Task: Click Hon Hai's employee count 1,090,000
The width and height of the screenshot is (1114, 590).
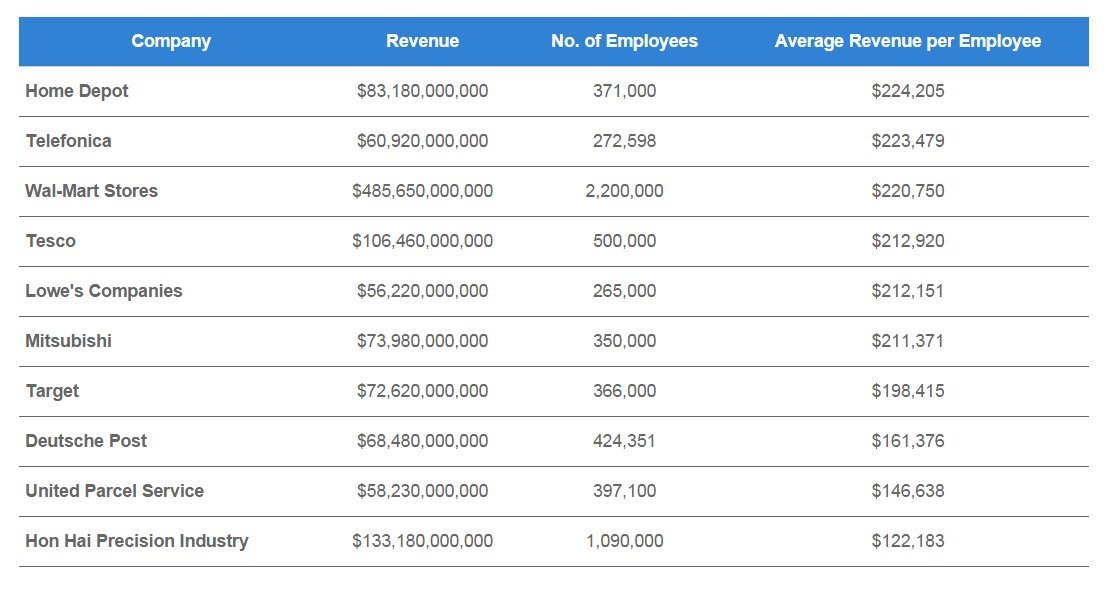Action: (625, 541)
